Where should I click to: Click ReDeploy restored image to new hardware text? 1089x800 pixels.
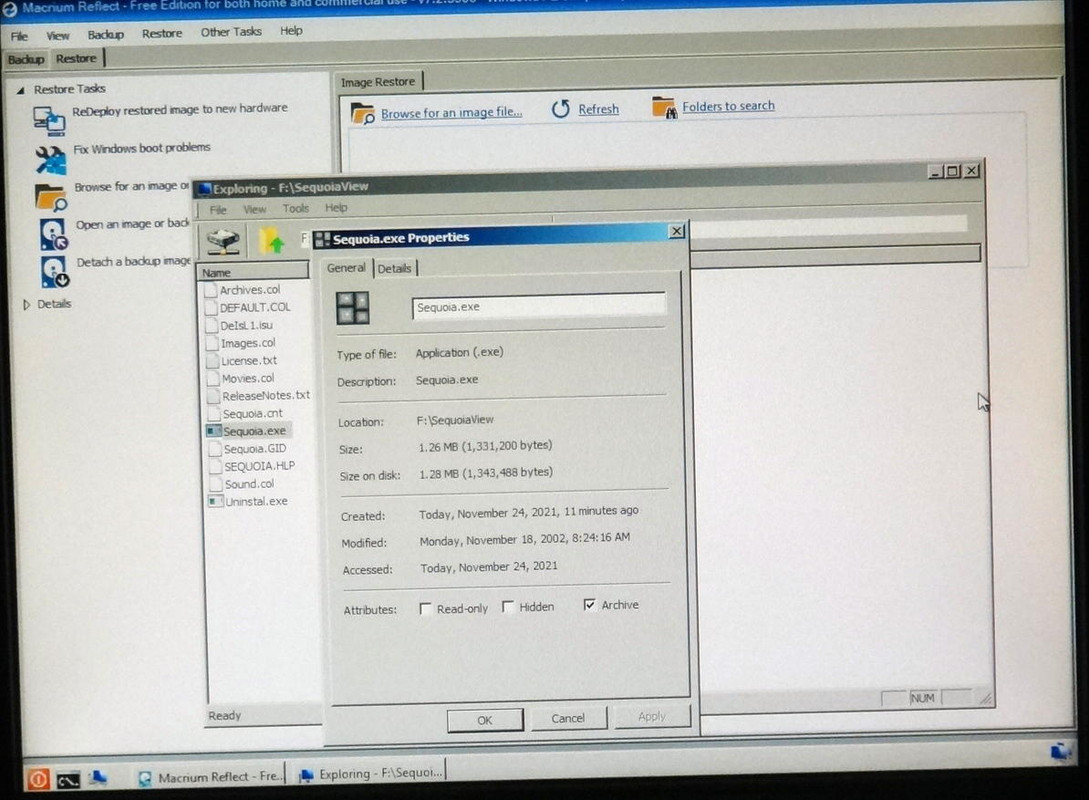180,109
